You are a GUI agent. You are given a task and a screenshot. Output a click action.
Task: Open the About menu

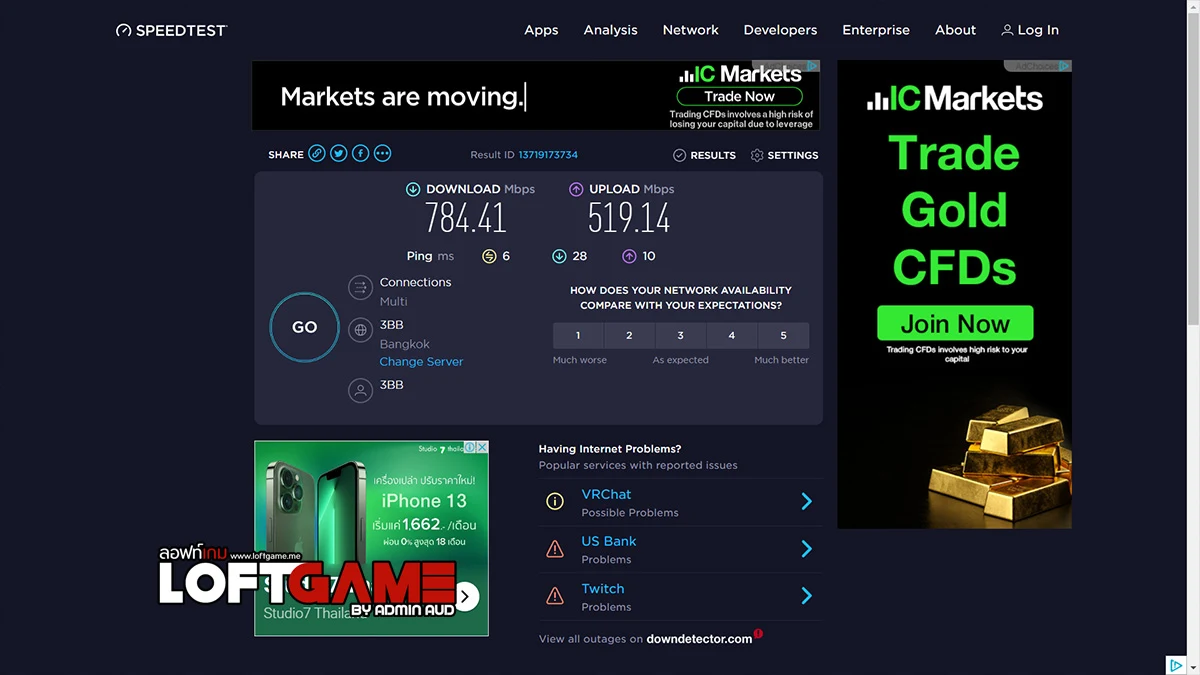(955, 30)
